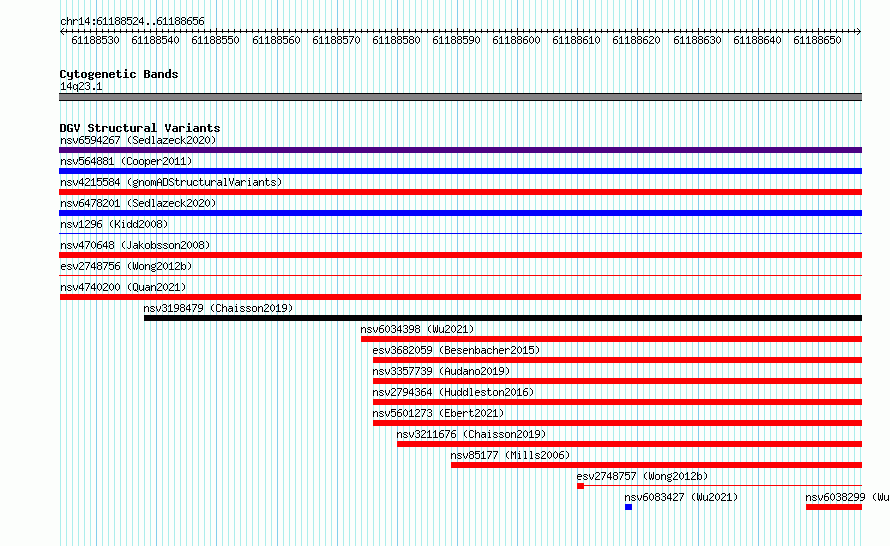Click the red nsv4215584 variant bar

[460, 192]
